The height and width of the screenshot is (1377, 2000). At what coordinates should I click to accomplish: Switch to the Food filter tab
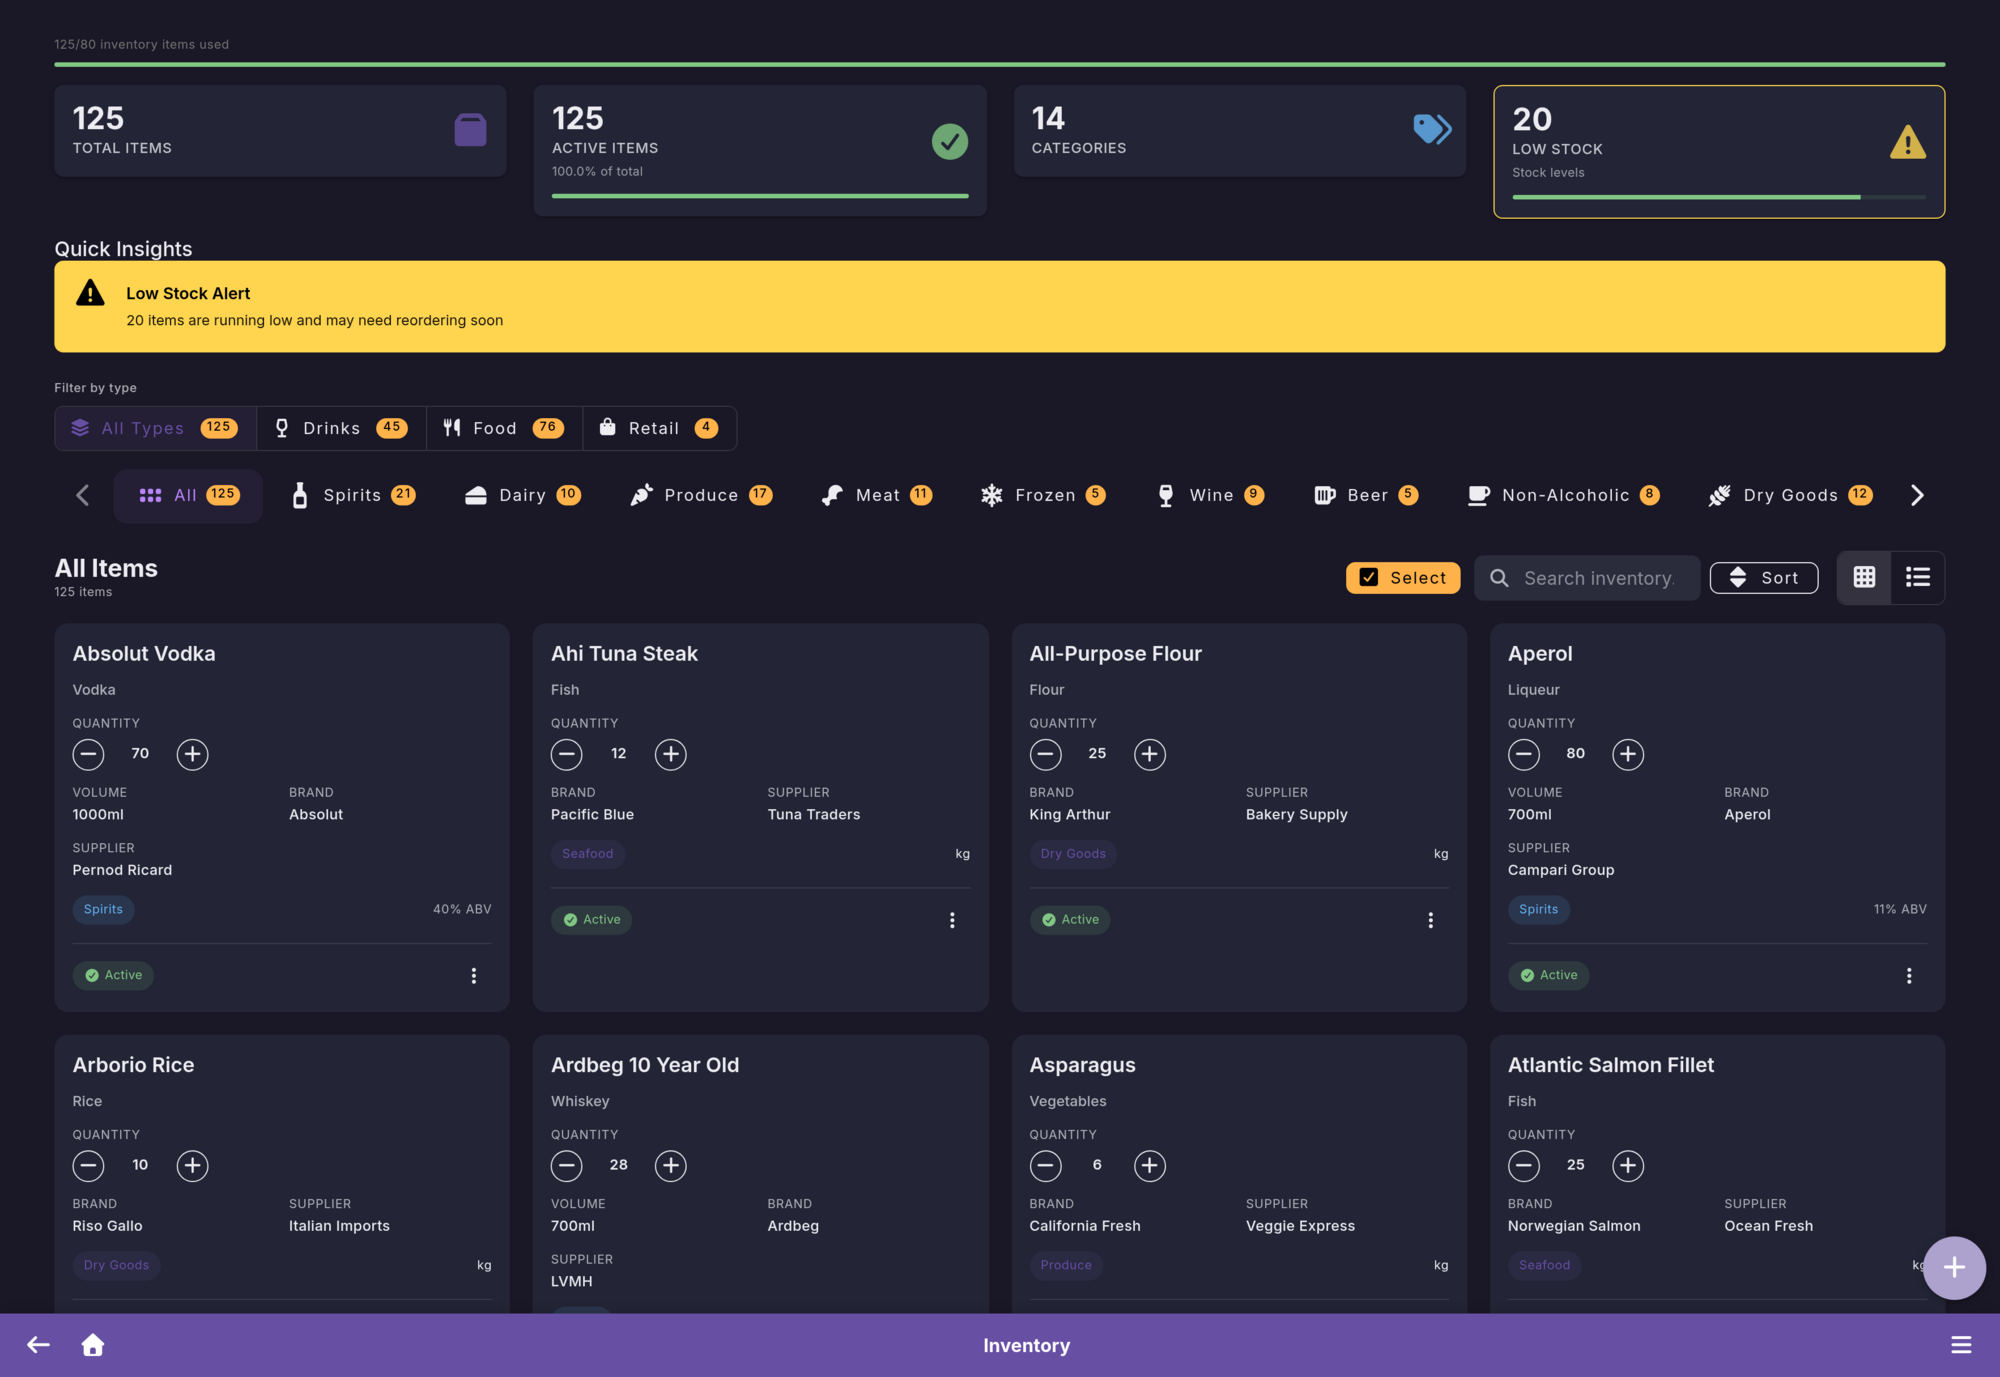click(x=503, y=428)
